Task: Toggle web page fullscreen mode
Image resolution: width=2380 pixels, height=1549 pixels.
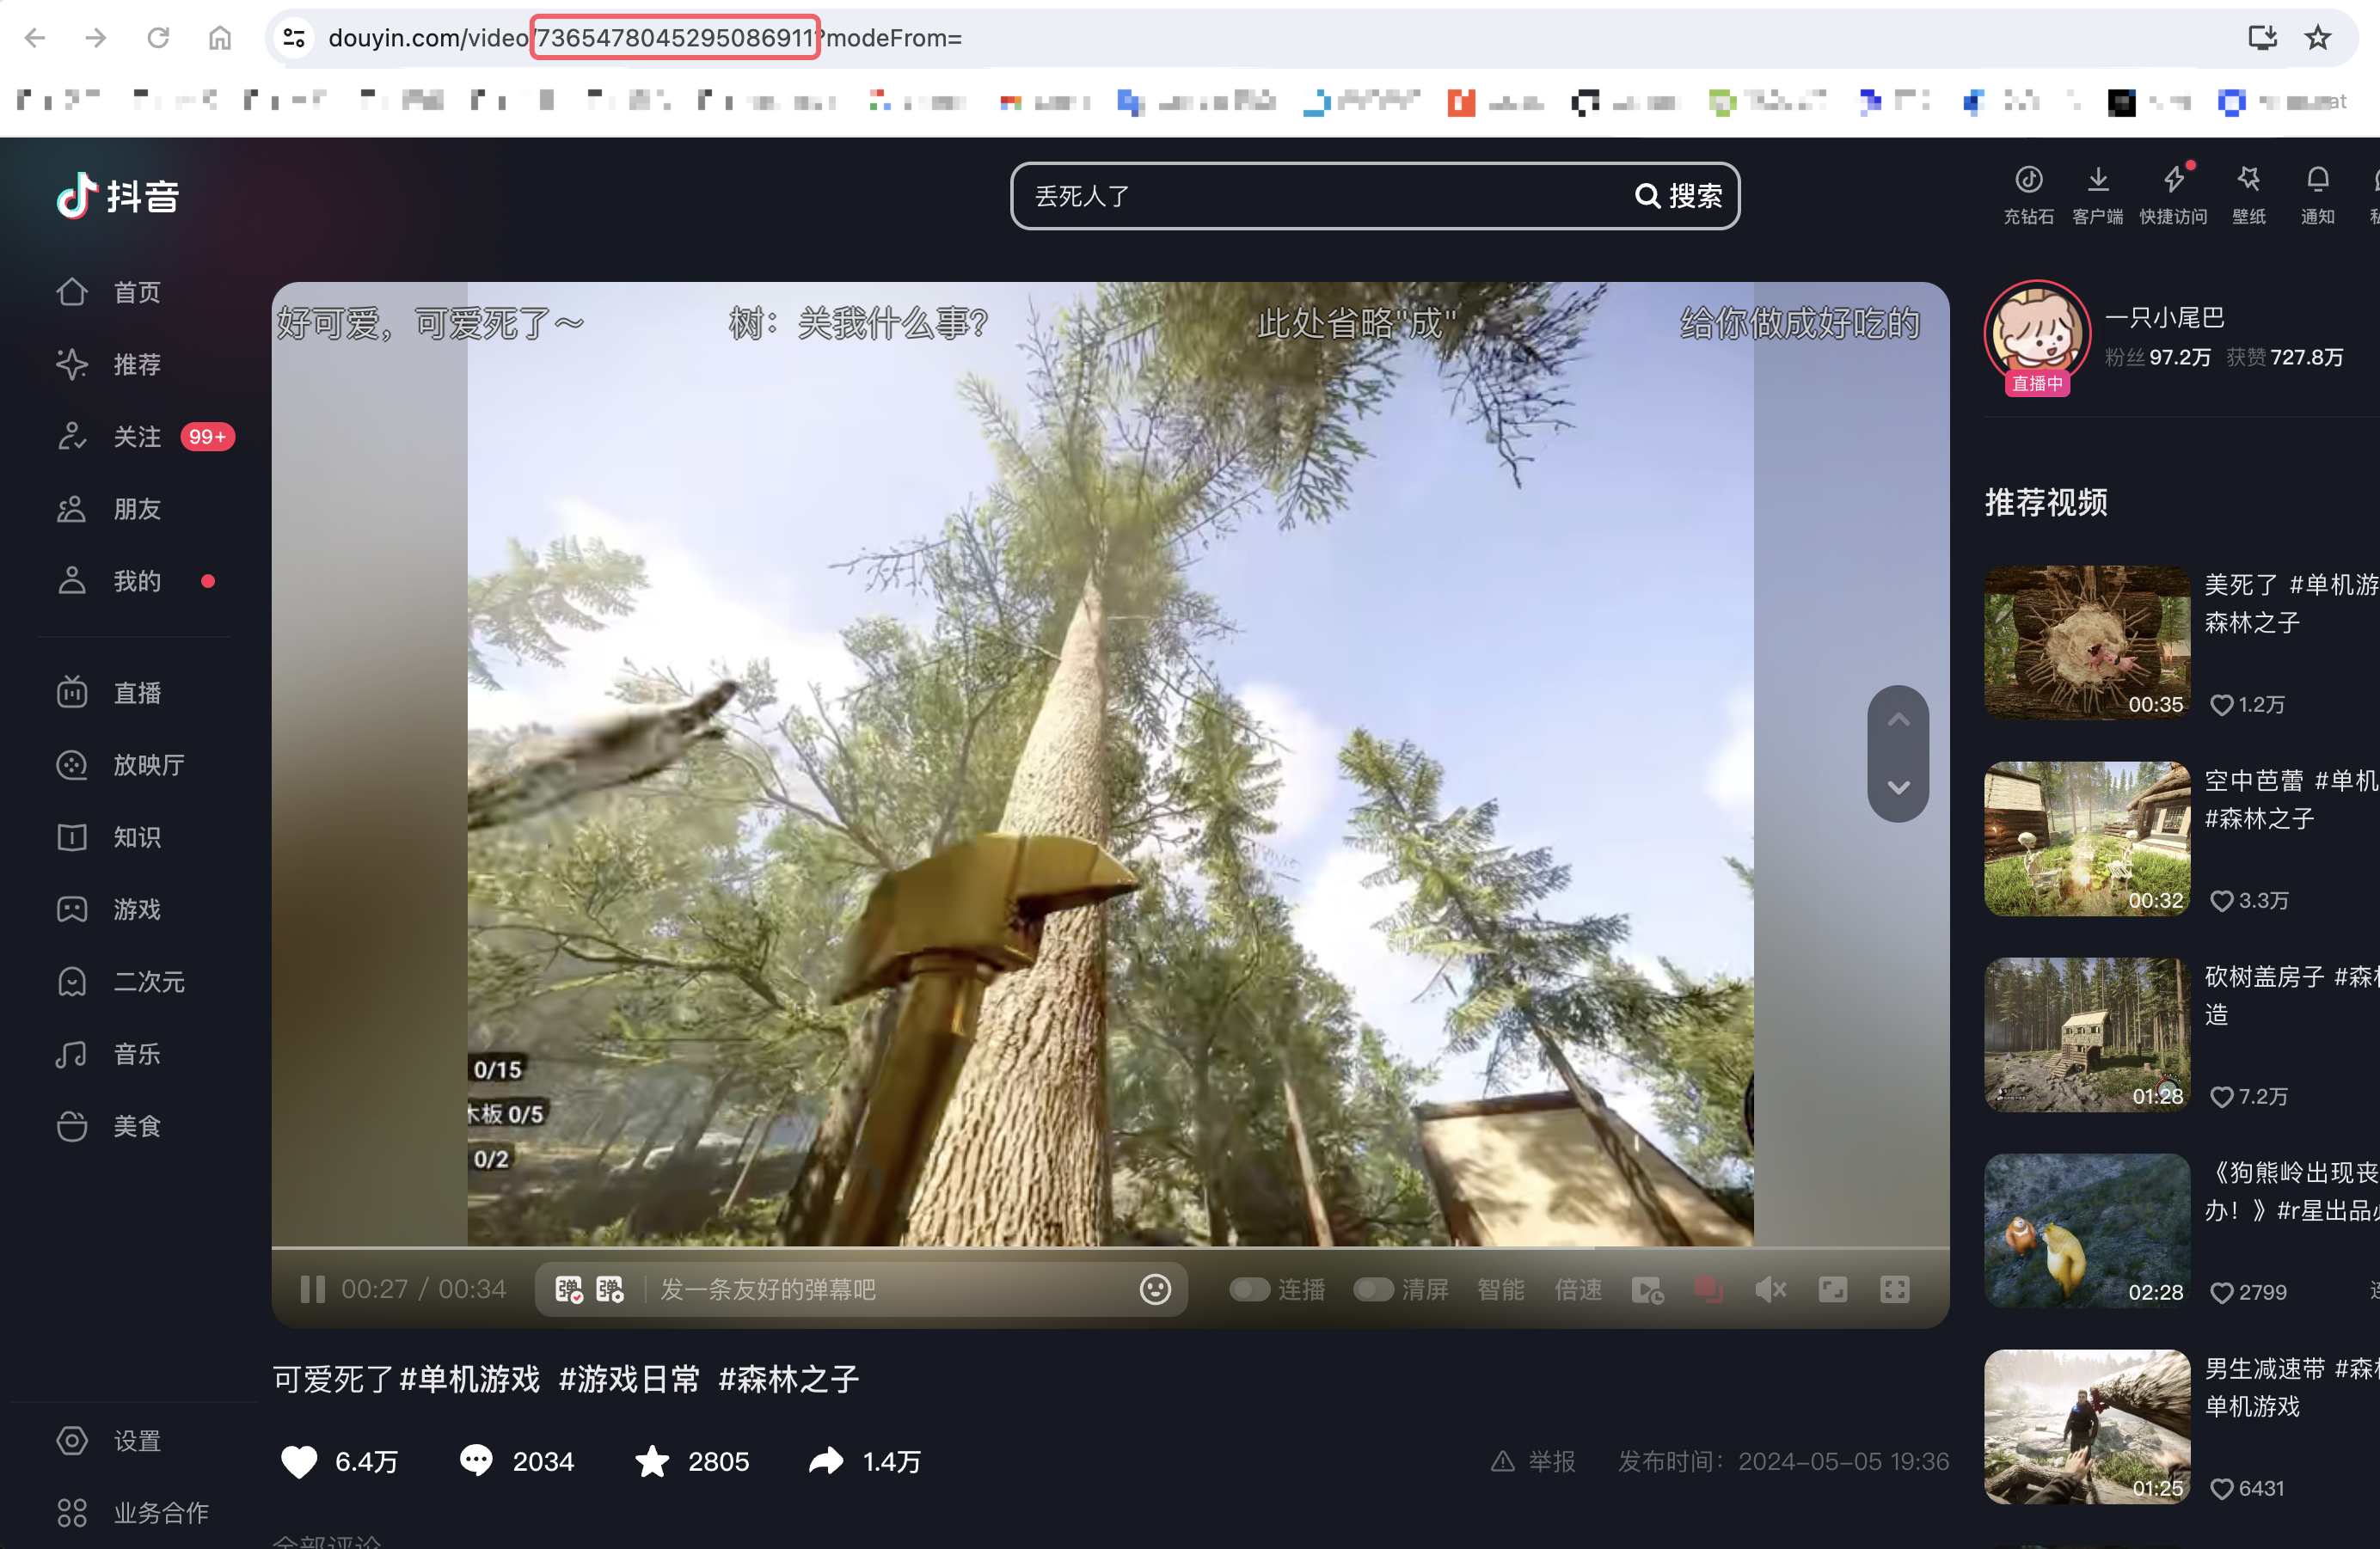Action: pos(1832,1289)
